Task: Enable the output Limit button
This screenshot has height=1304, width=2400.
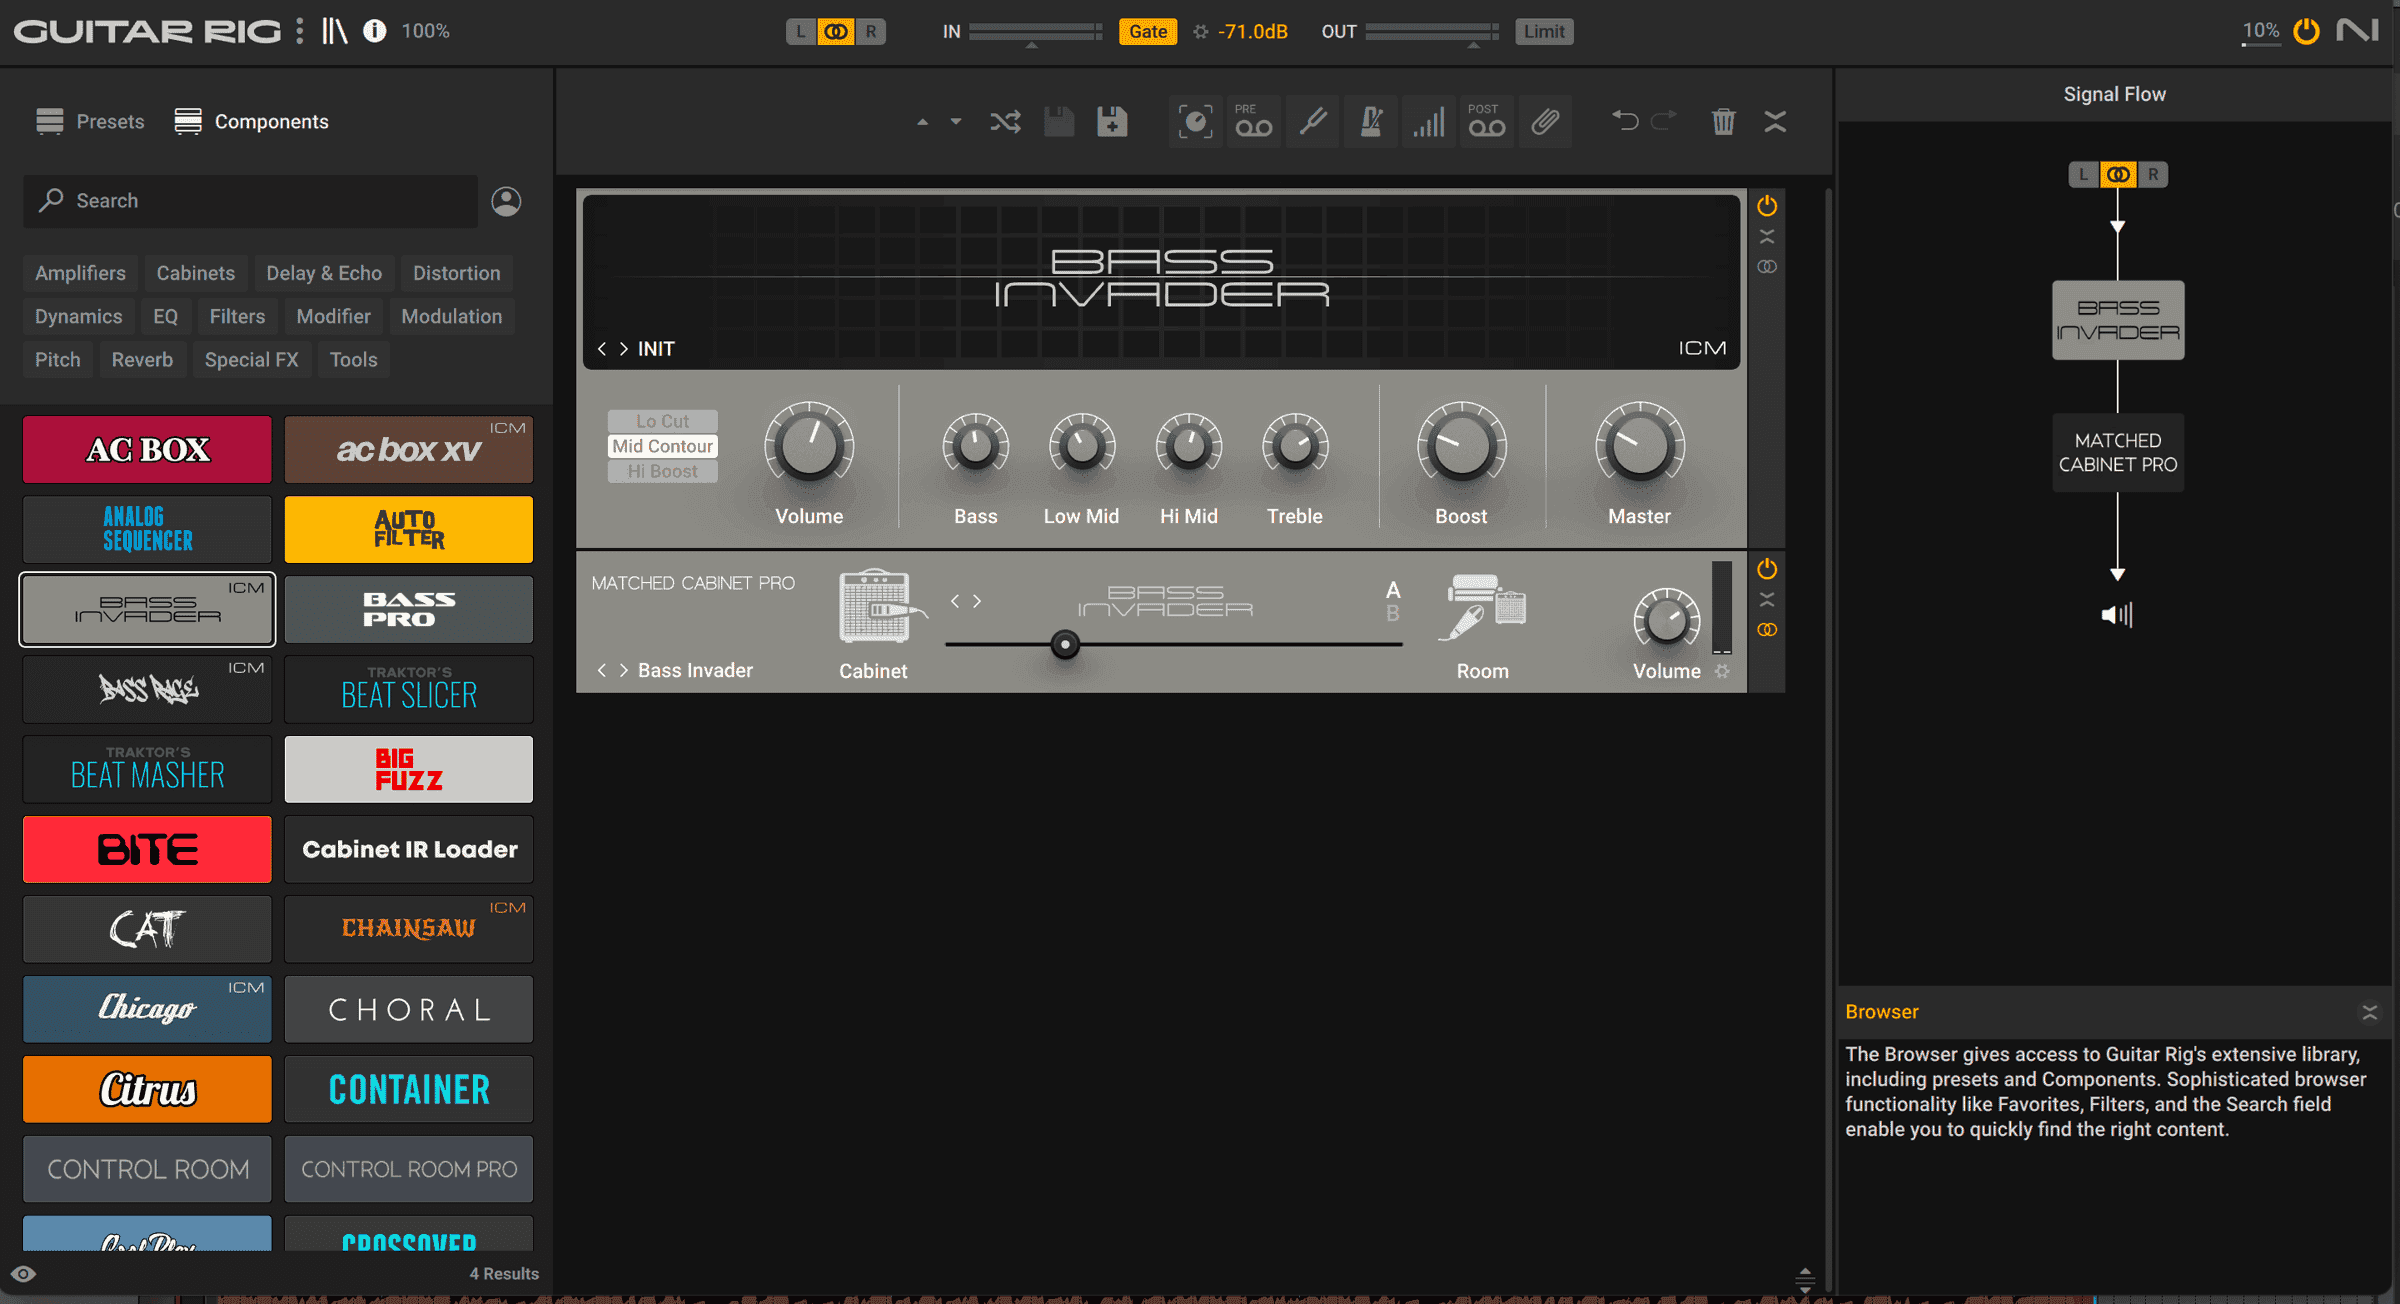Action: click(x=1544, y=32)
